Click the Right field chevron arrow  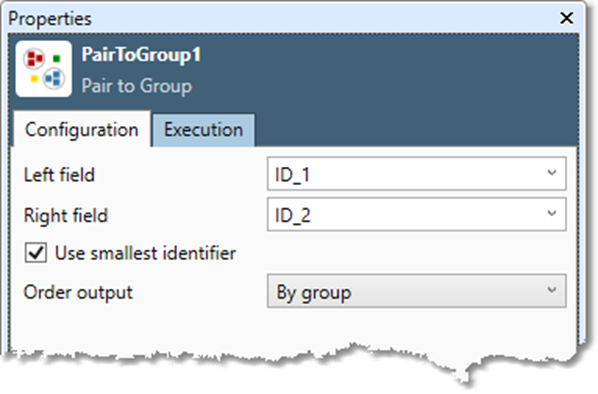(551, 213)
